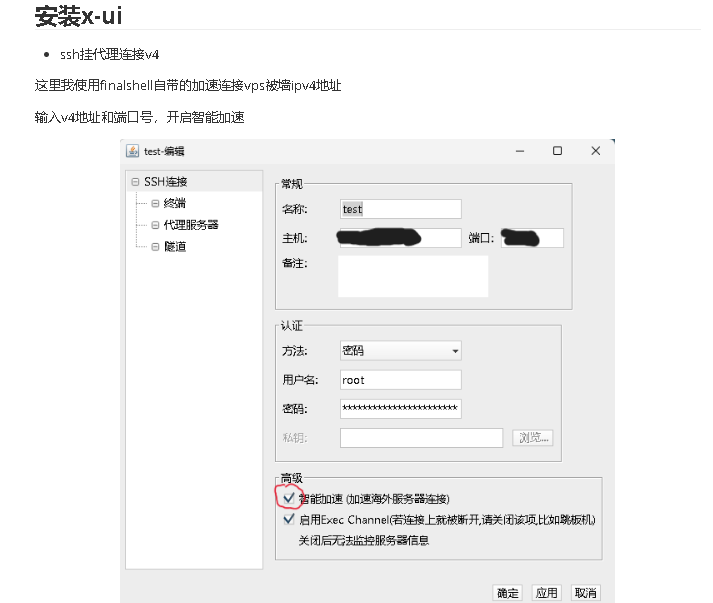Click the 应用 apply button

(x=547, y=593)
